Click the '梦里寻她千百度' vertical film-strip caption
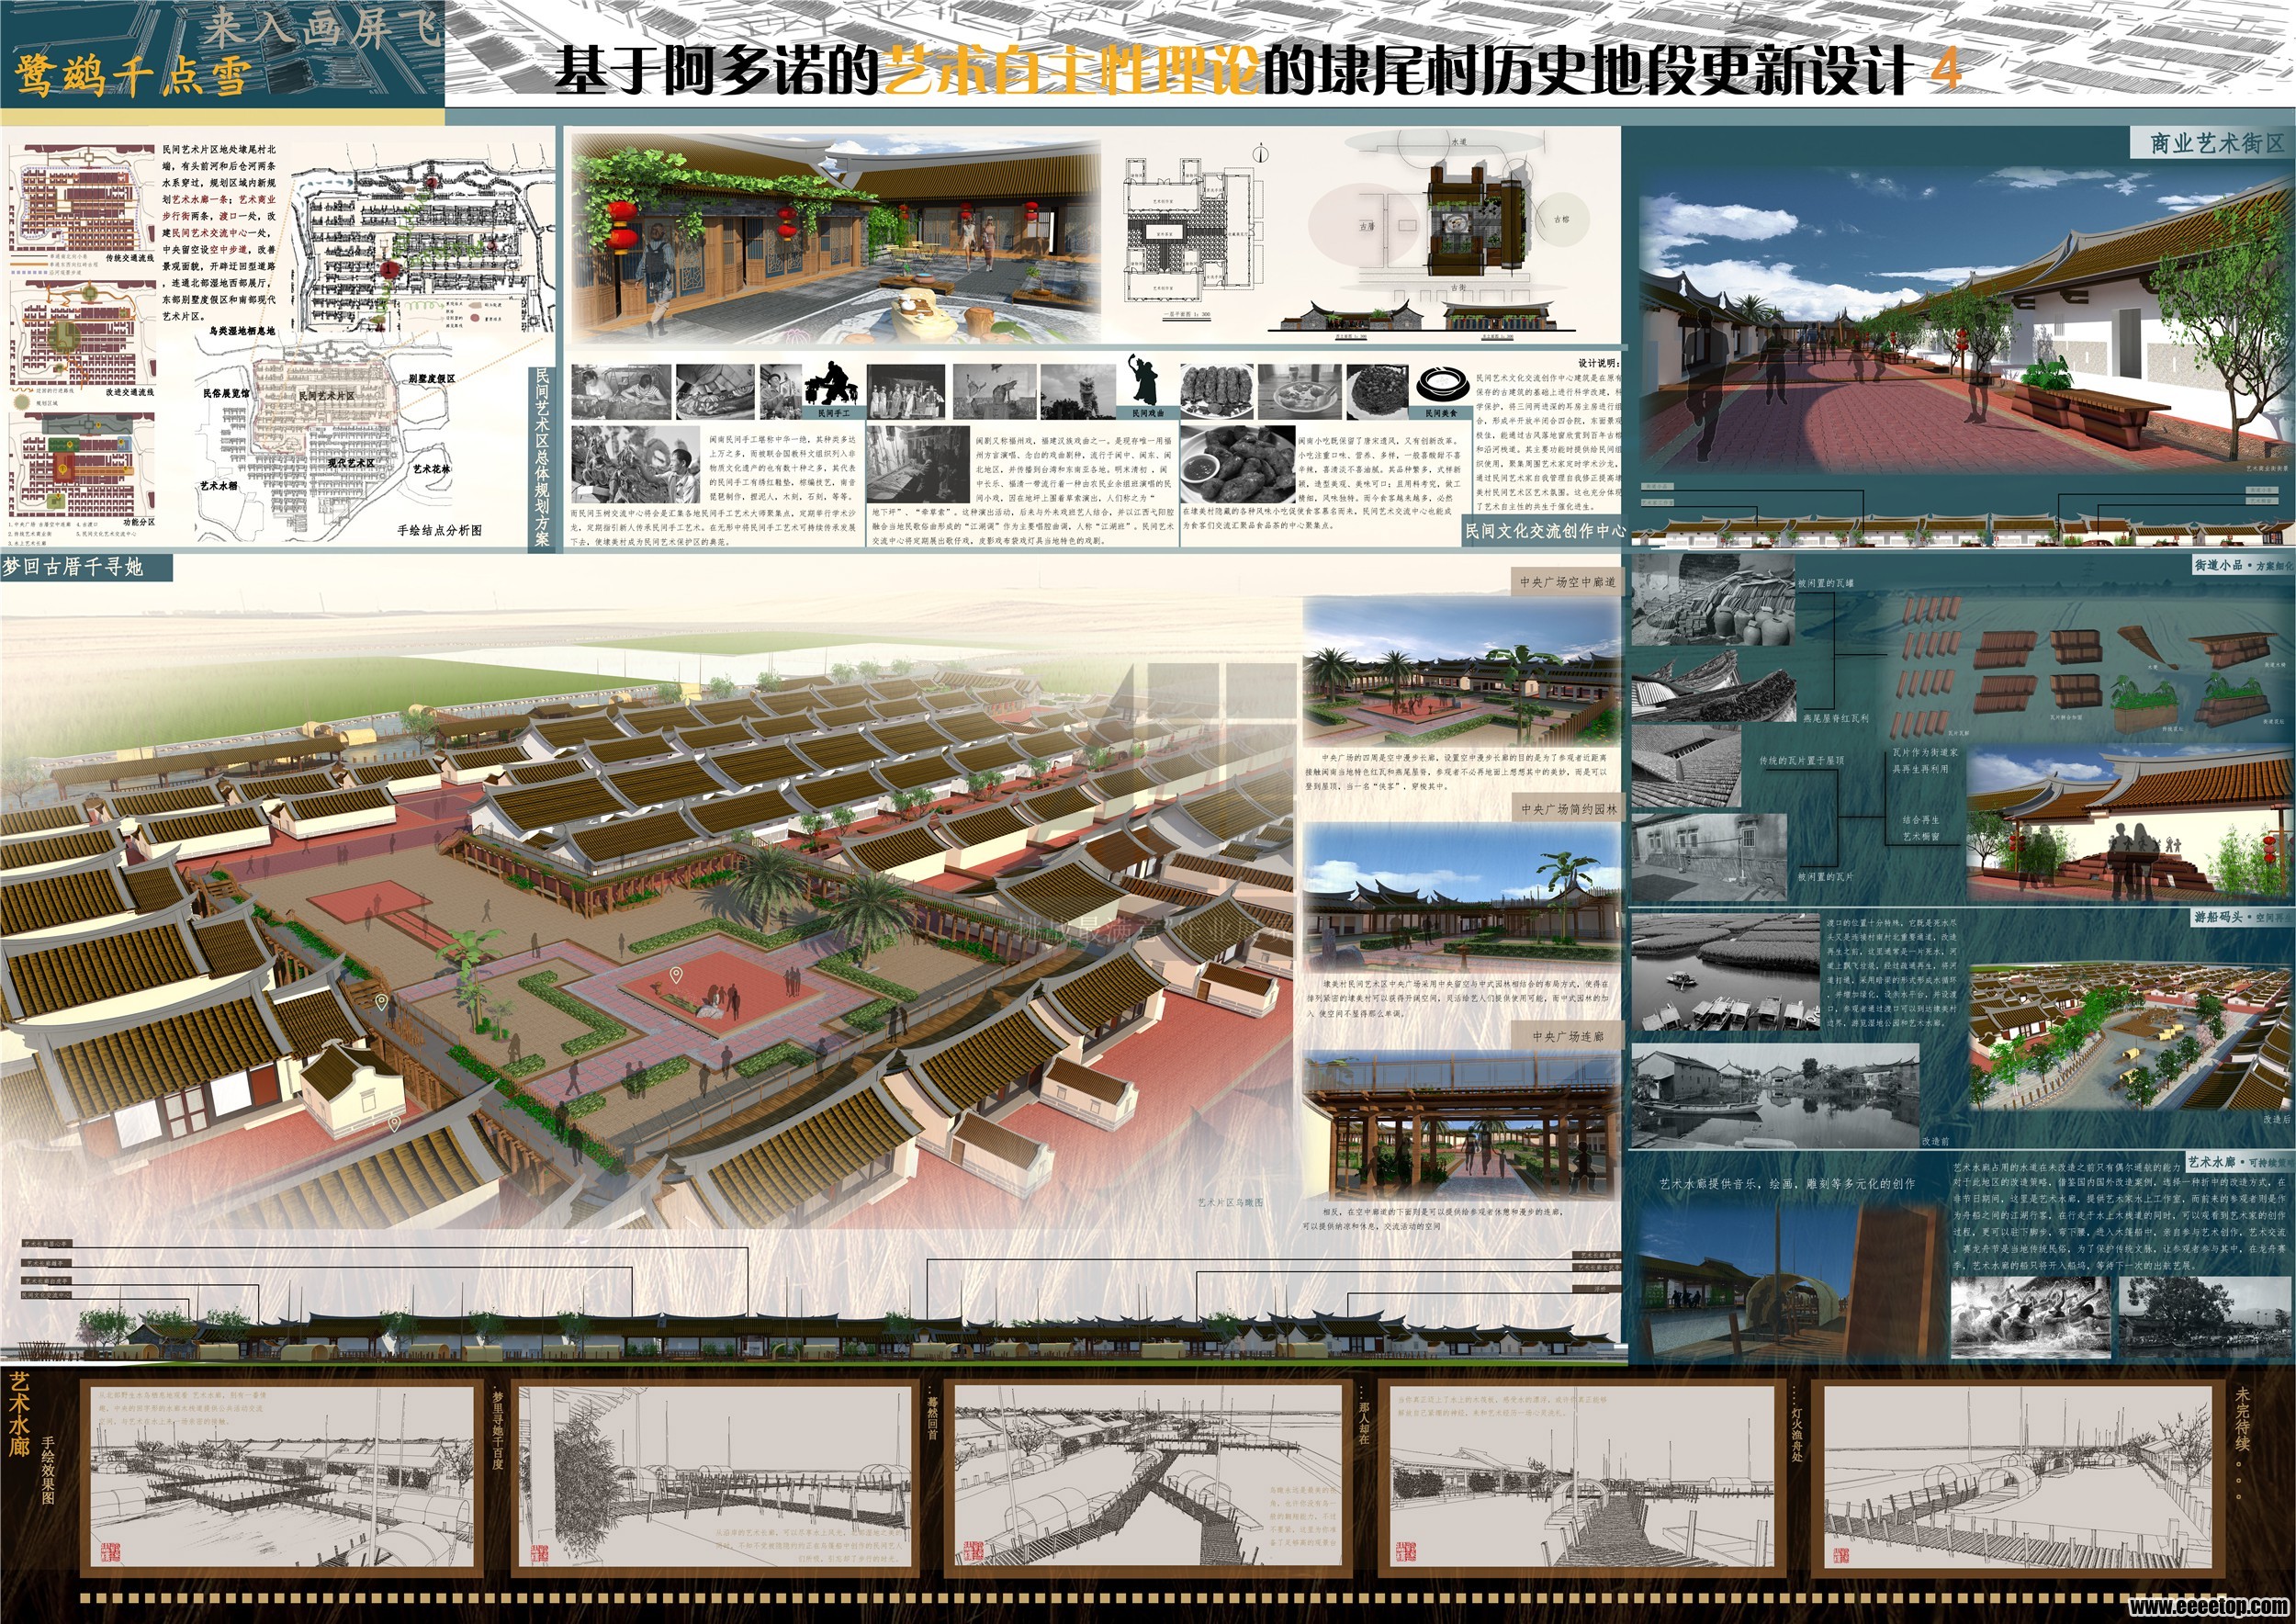The height and width of the screenshot is (1624, 2296). click(x=499, y=1433)
